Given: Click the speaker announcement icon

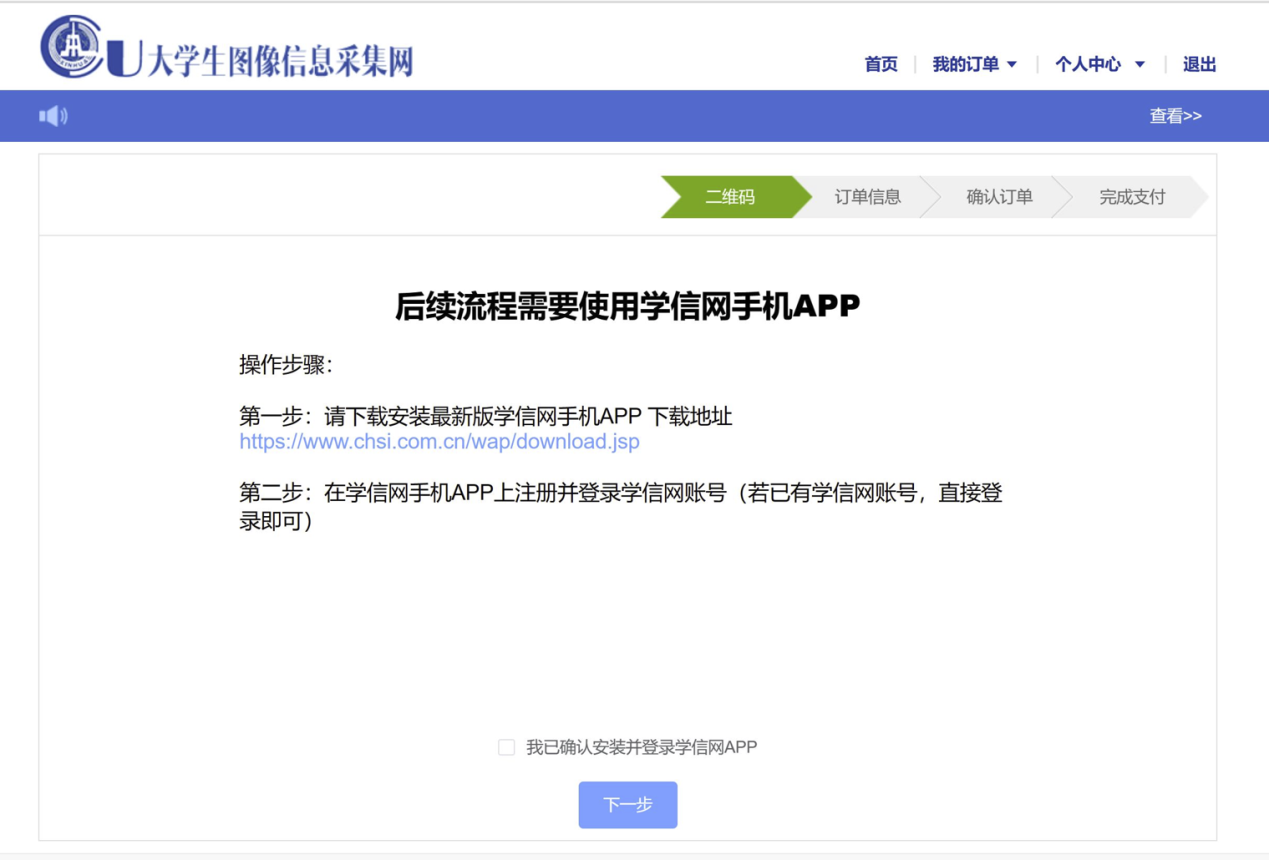Looking at the screenshot, I should point(53,116).
